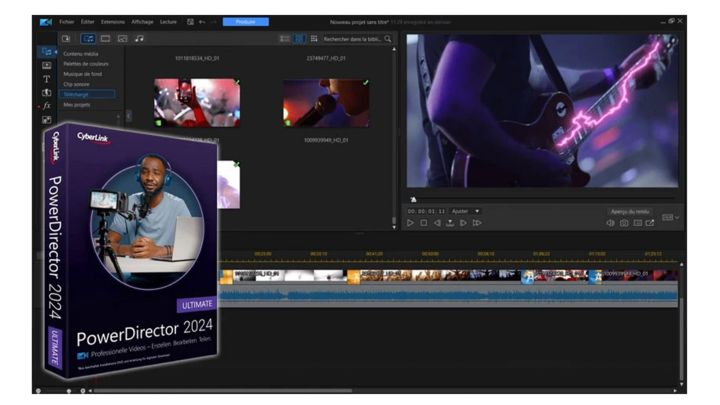Click the save project icon in menu bar
Viewport: 720px width, 405px height.
point(190,22)
